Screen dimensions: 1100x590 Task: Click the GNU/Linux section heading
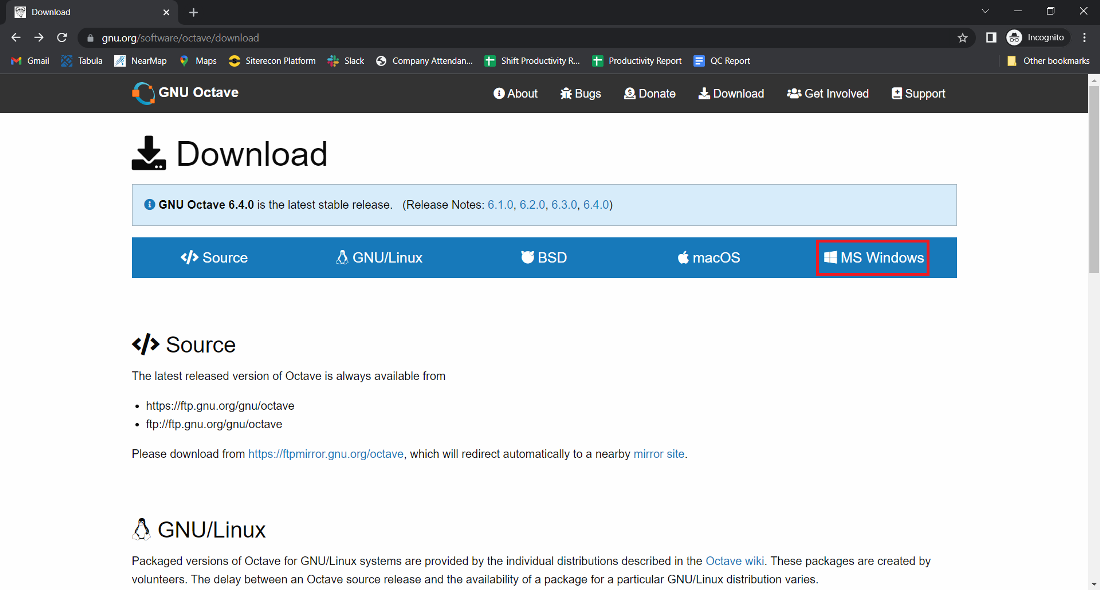199,530
